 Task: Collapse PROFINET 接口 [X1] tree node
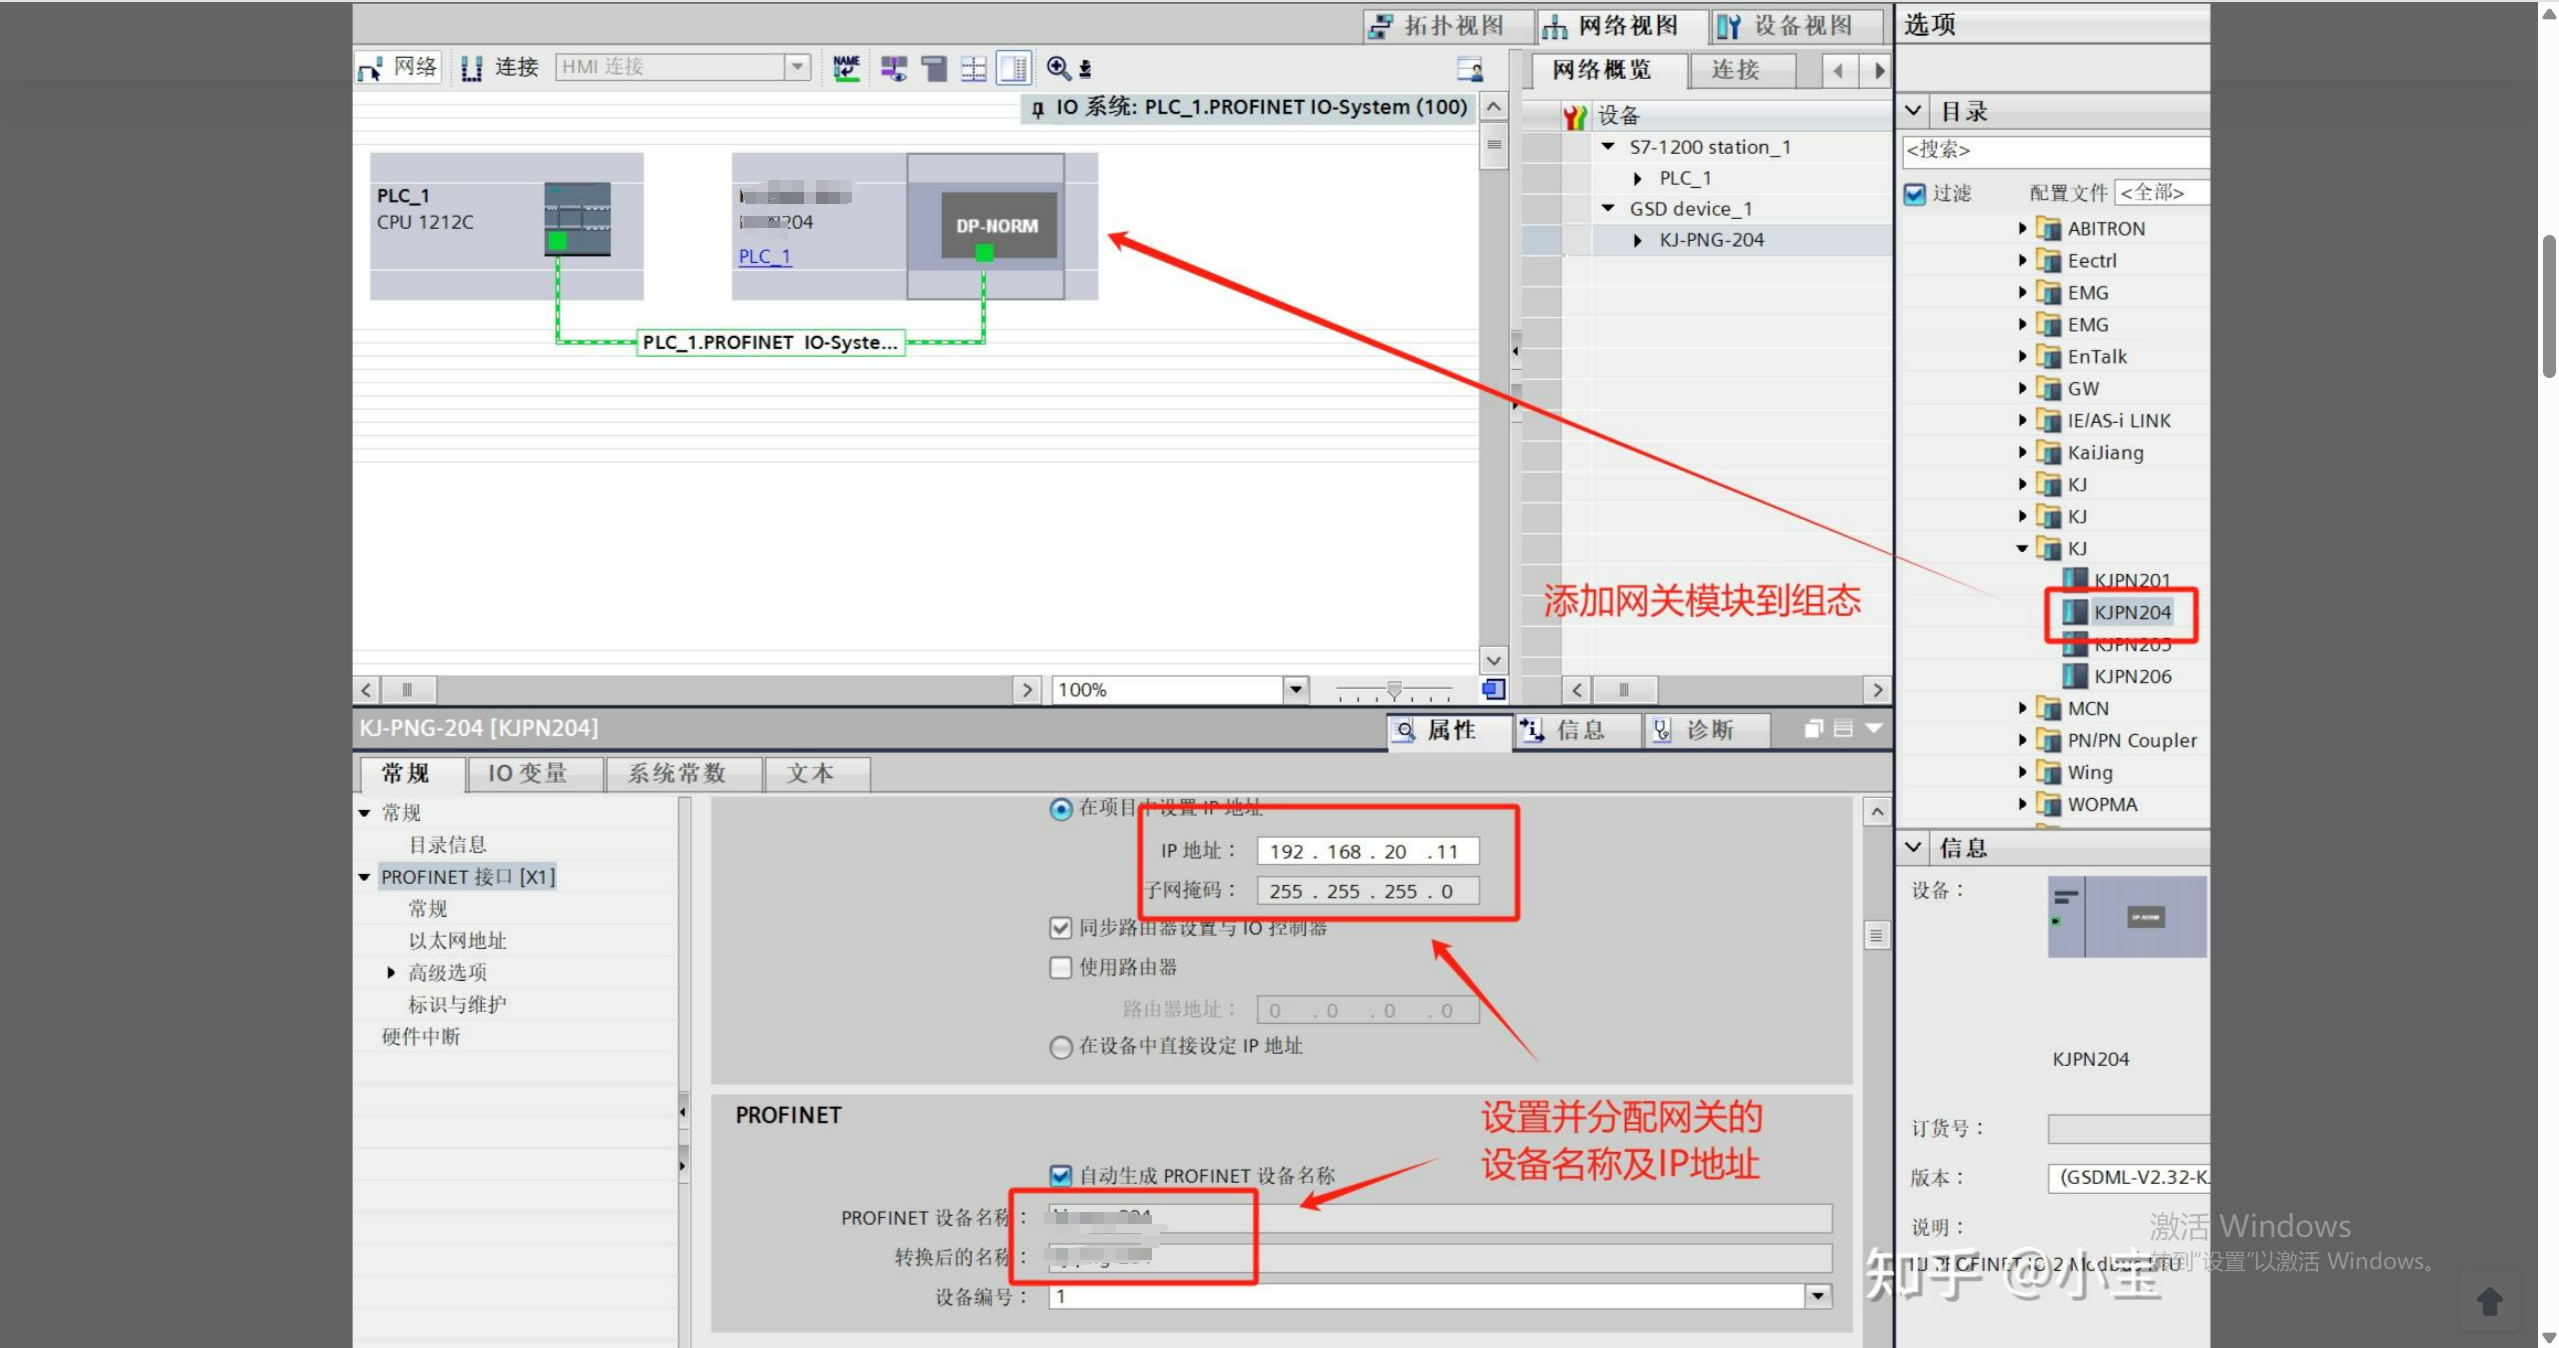point(365,877)
